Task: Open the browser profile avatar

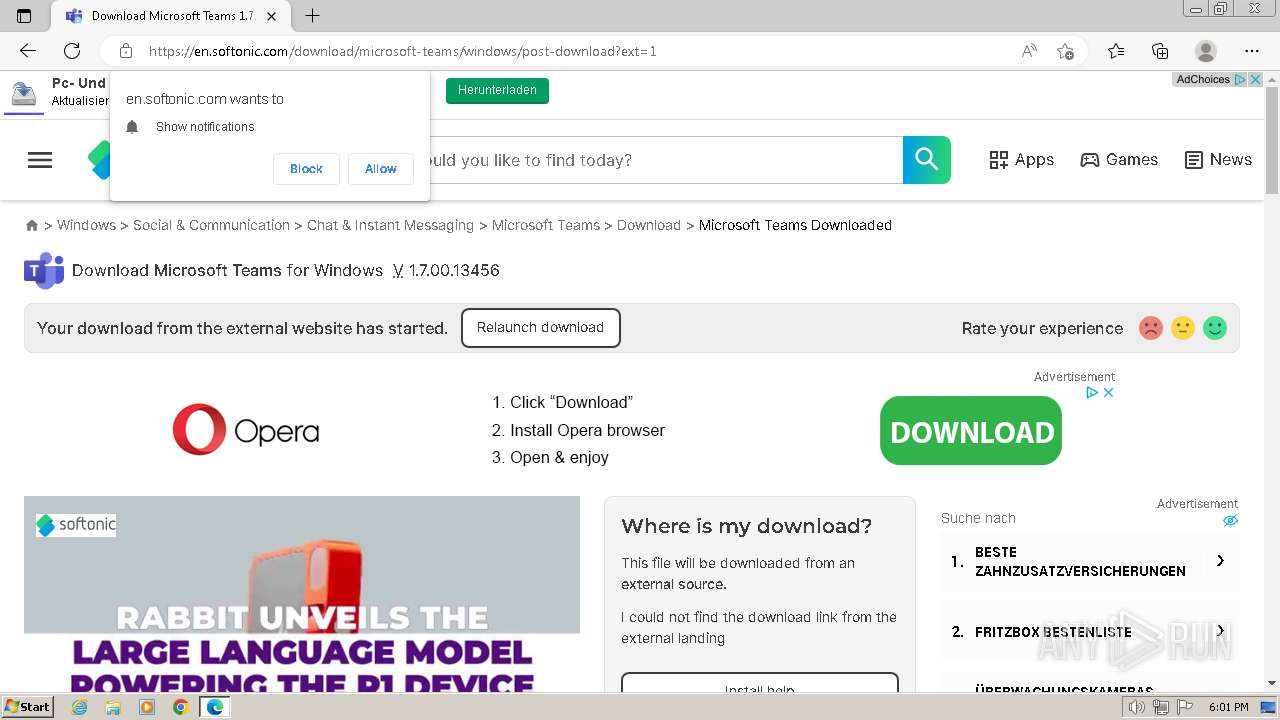Action: click(1206, 51)
